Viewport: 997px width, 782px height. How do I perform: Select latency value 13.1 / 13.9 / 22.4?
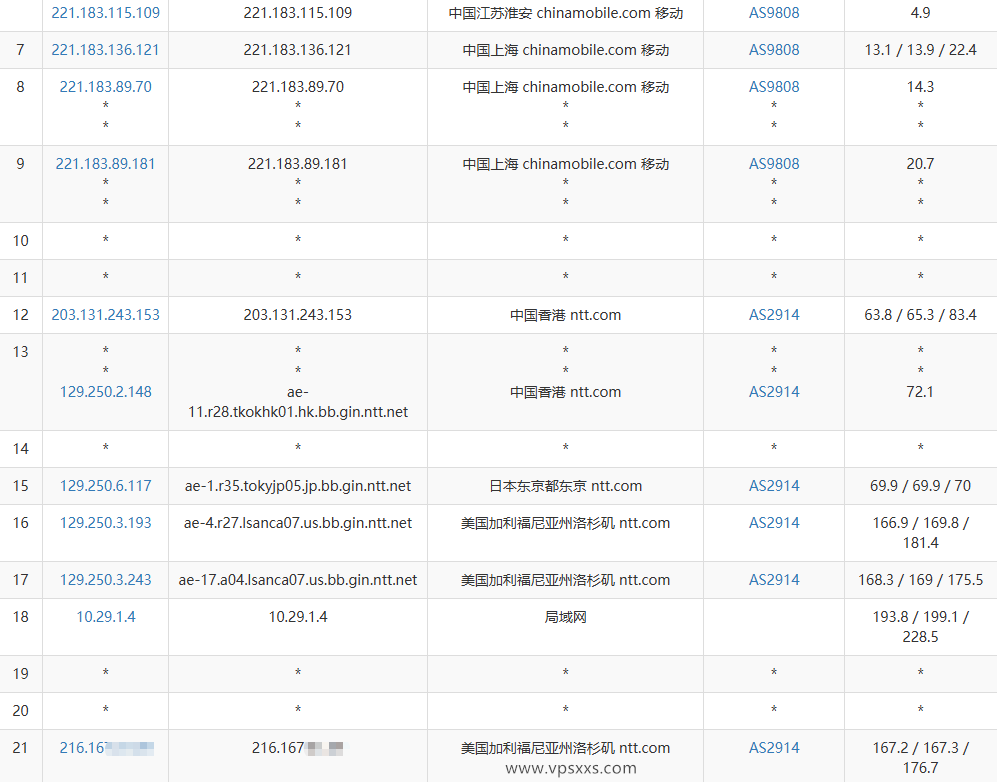pyautogui.click(x=920, y=50)
